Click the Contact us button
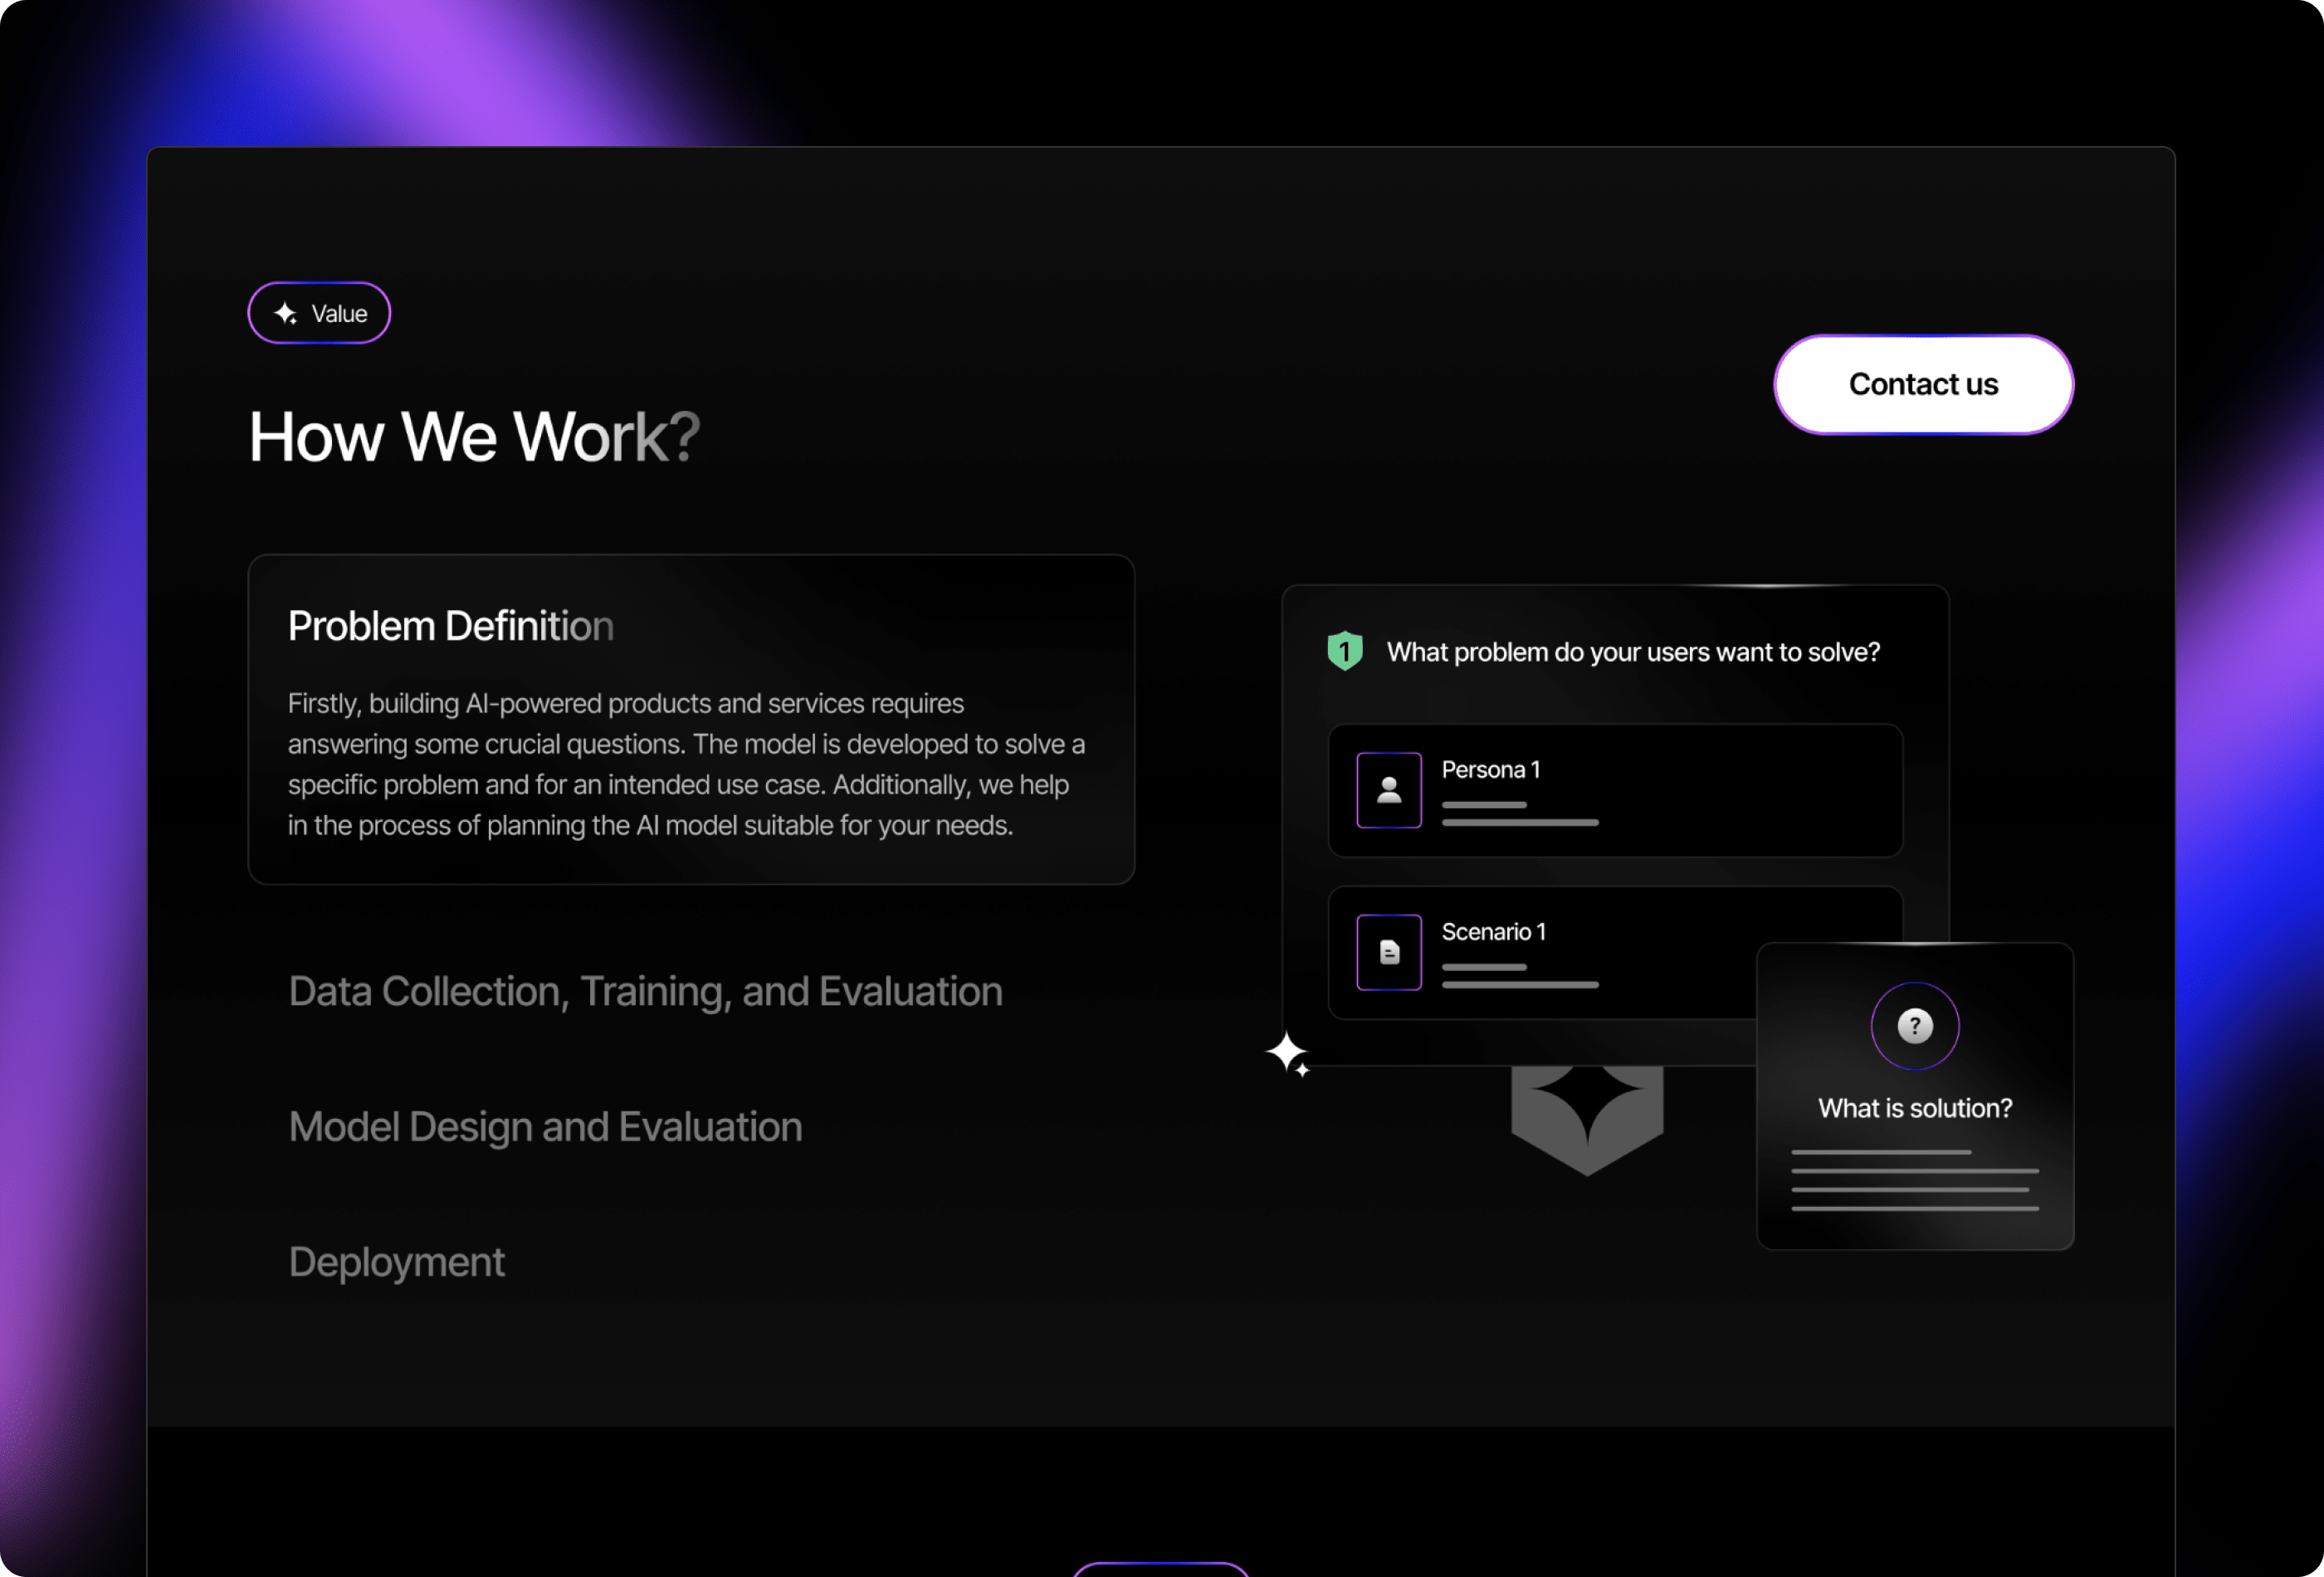The height and width of the screenshot is (1577, 2324). (x=1923, y=384)
